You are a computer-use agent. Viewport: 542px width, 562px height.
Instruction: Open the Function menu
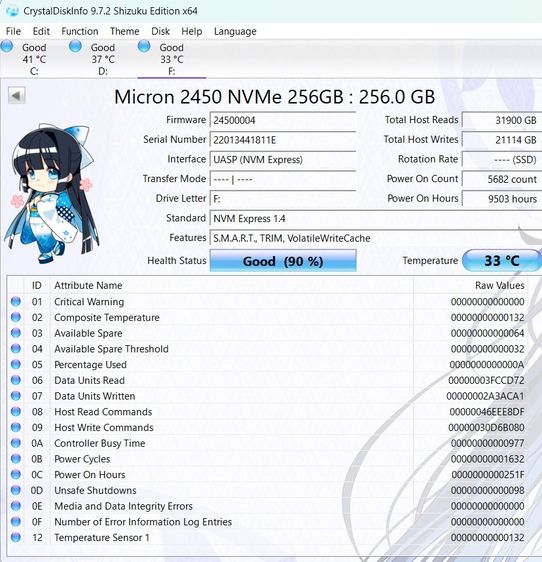[80, 32]
